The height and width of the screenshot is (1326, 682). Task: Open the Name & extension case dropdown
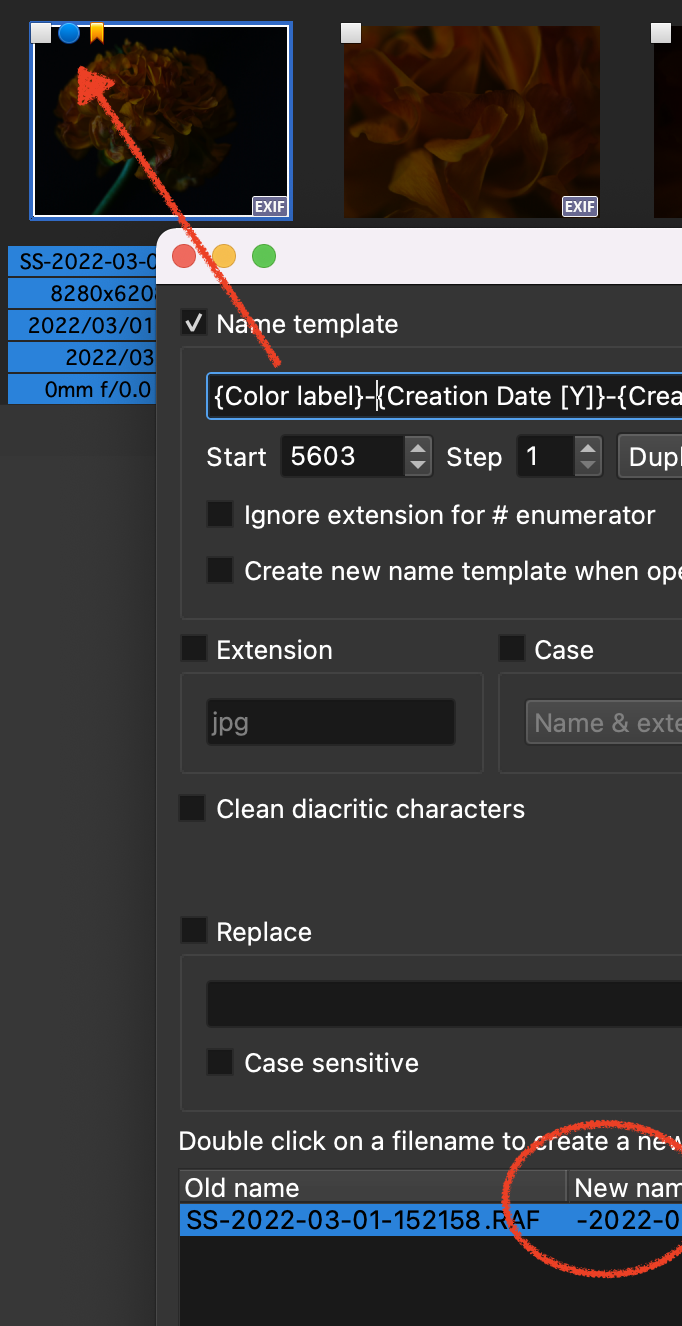(x=603, y=723)
